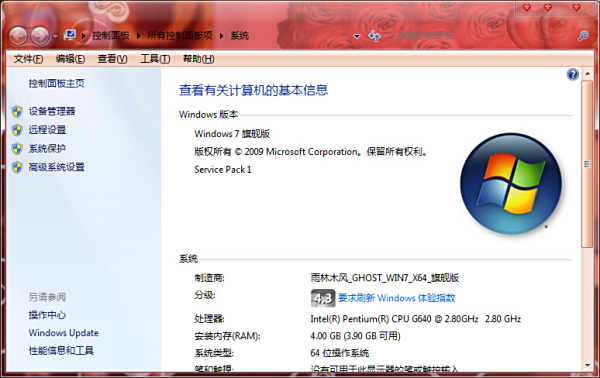The image size is (600, 378).
Task: Open the 查看(V) menu
Action: click(112, 59)
